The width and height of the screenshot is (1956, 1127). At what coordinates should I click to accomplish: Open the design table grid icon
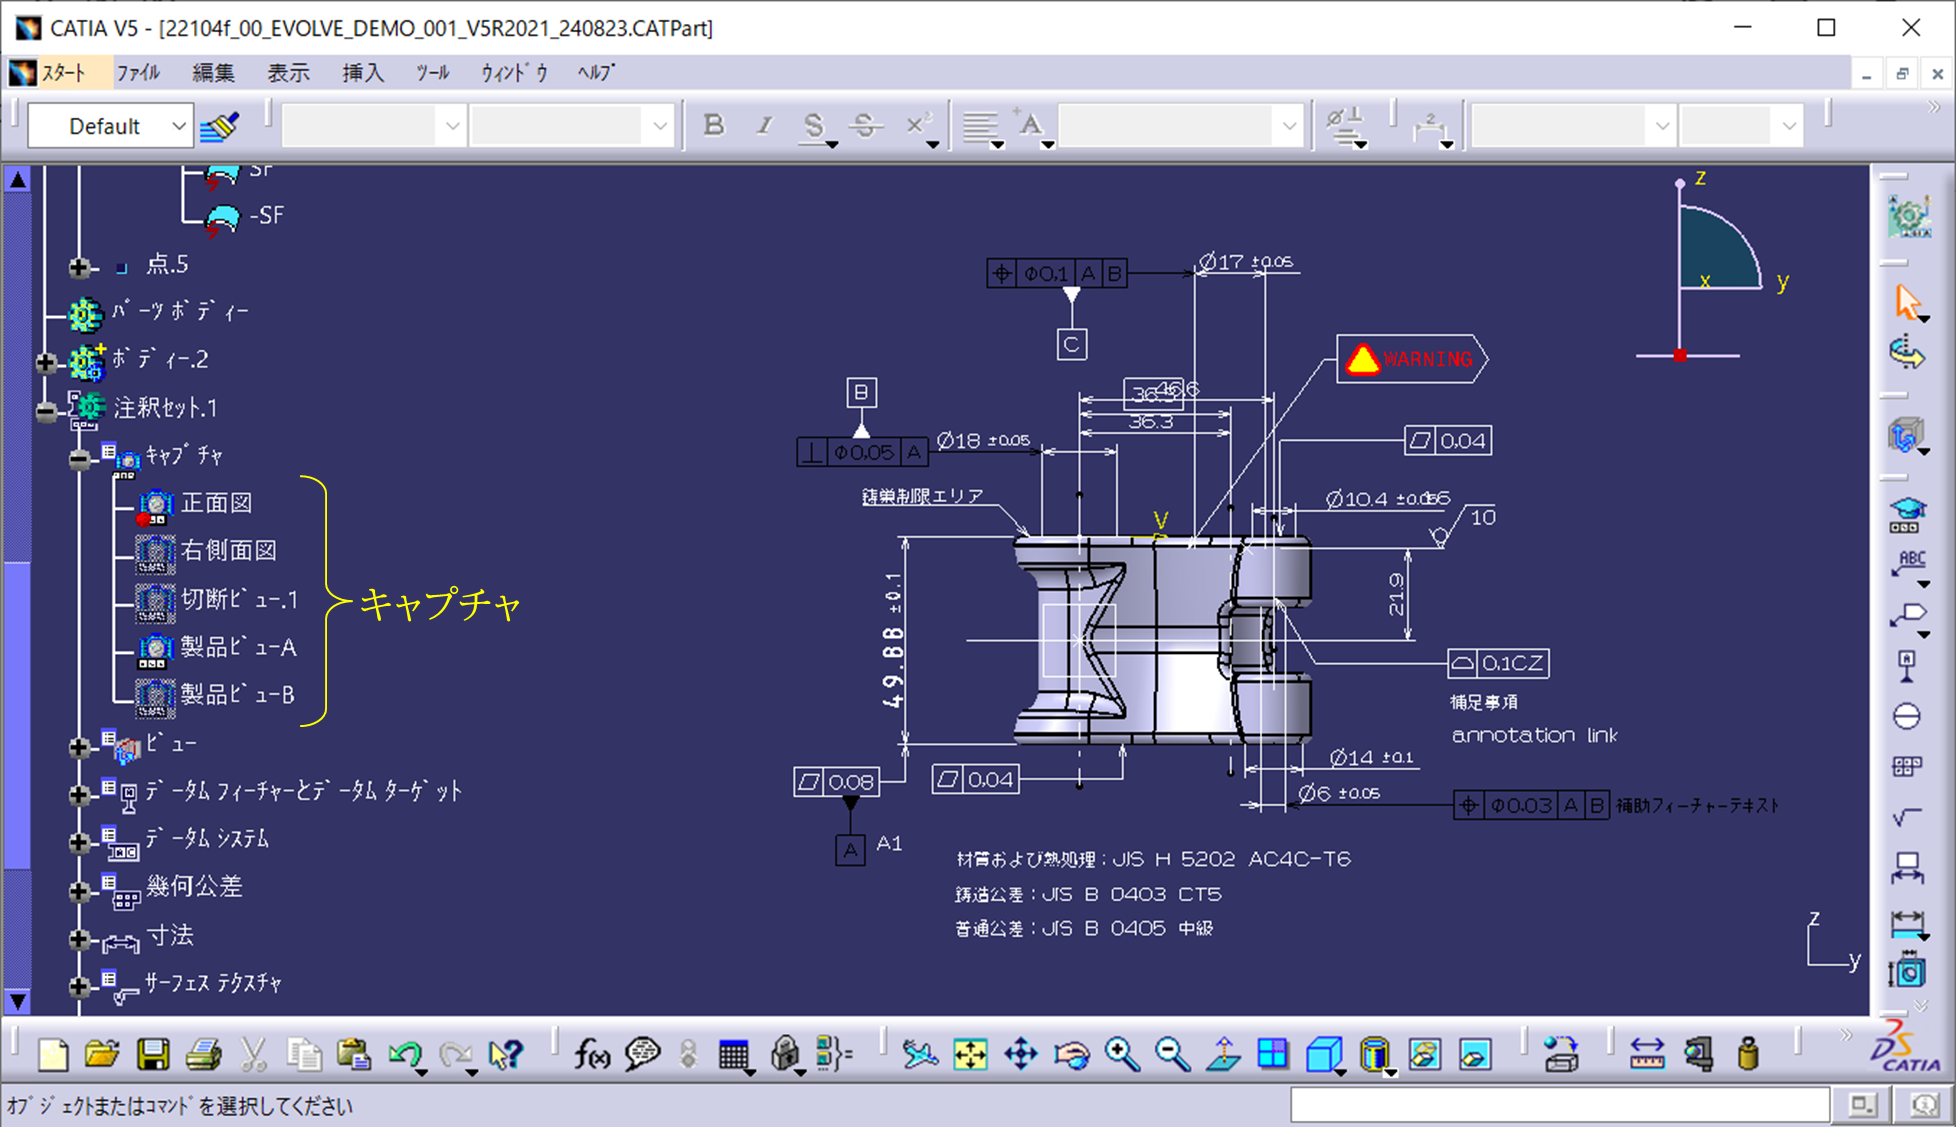[x=733, y=1054]
